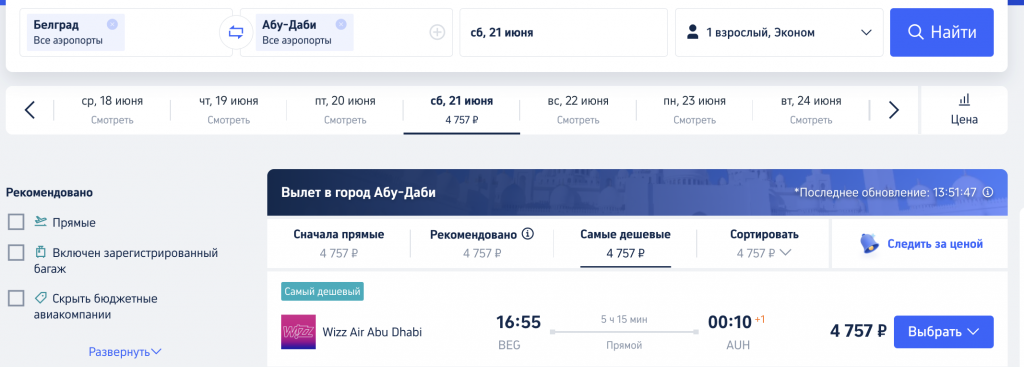This screenshot has height=367, width=1024.
Task: Select the вс, 22 июня date tab
Action: pyautogui.click(x=578, y=110)
